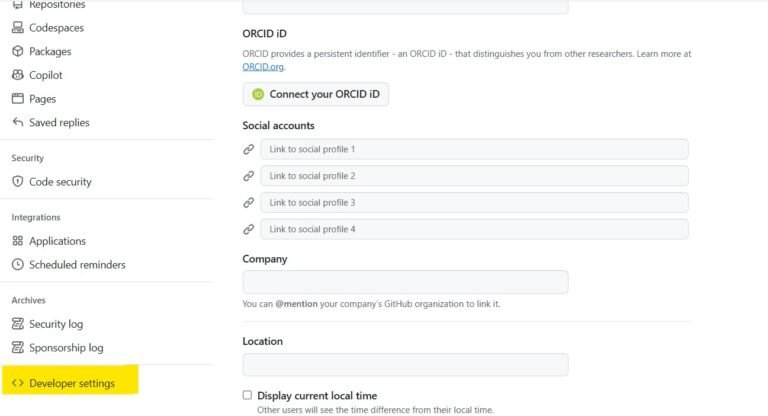Click the Display current local time label

[317, 395]
